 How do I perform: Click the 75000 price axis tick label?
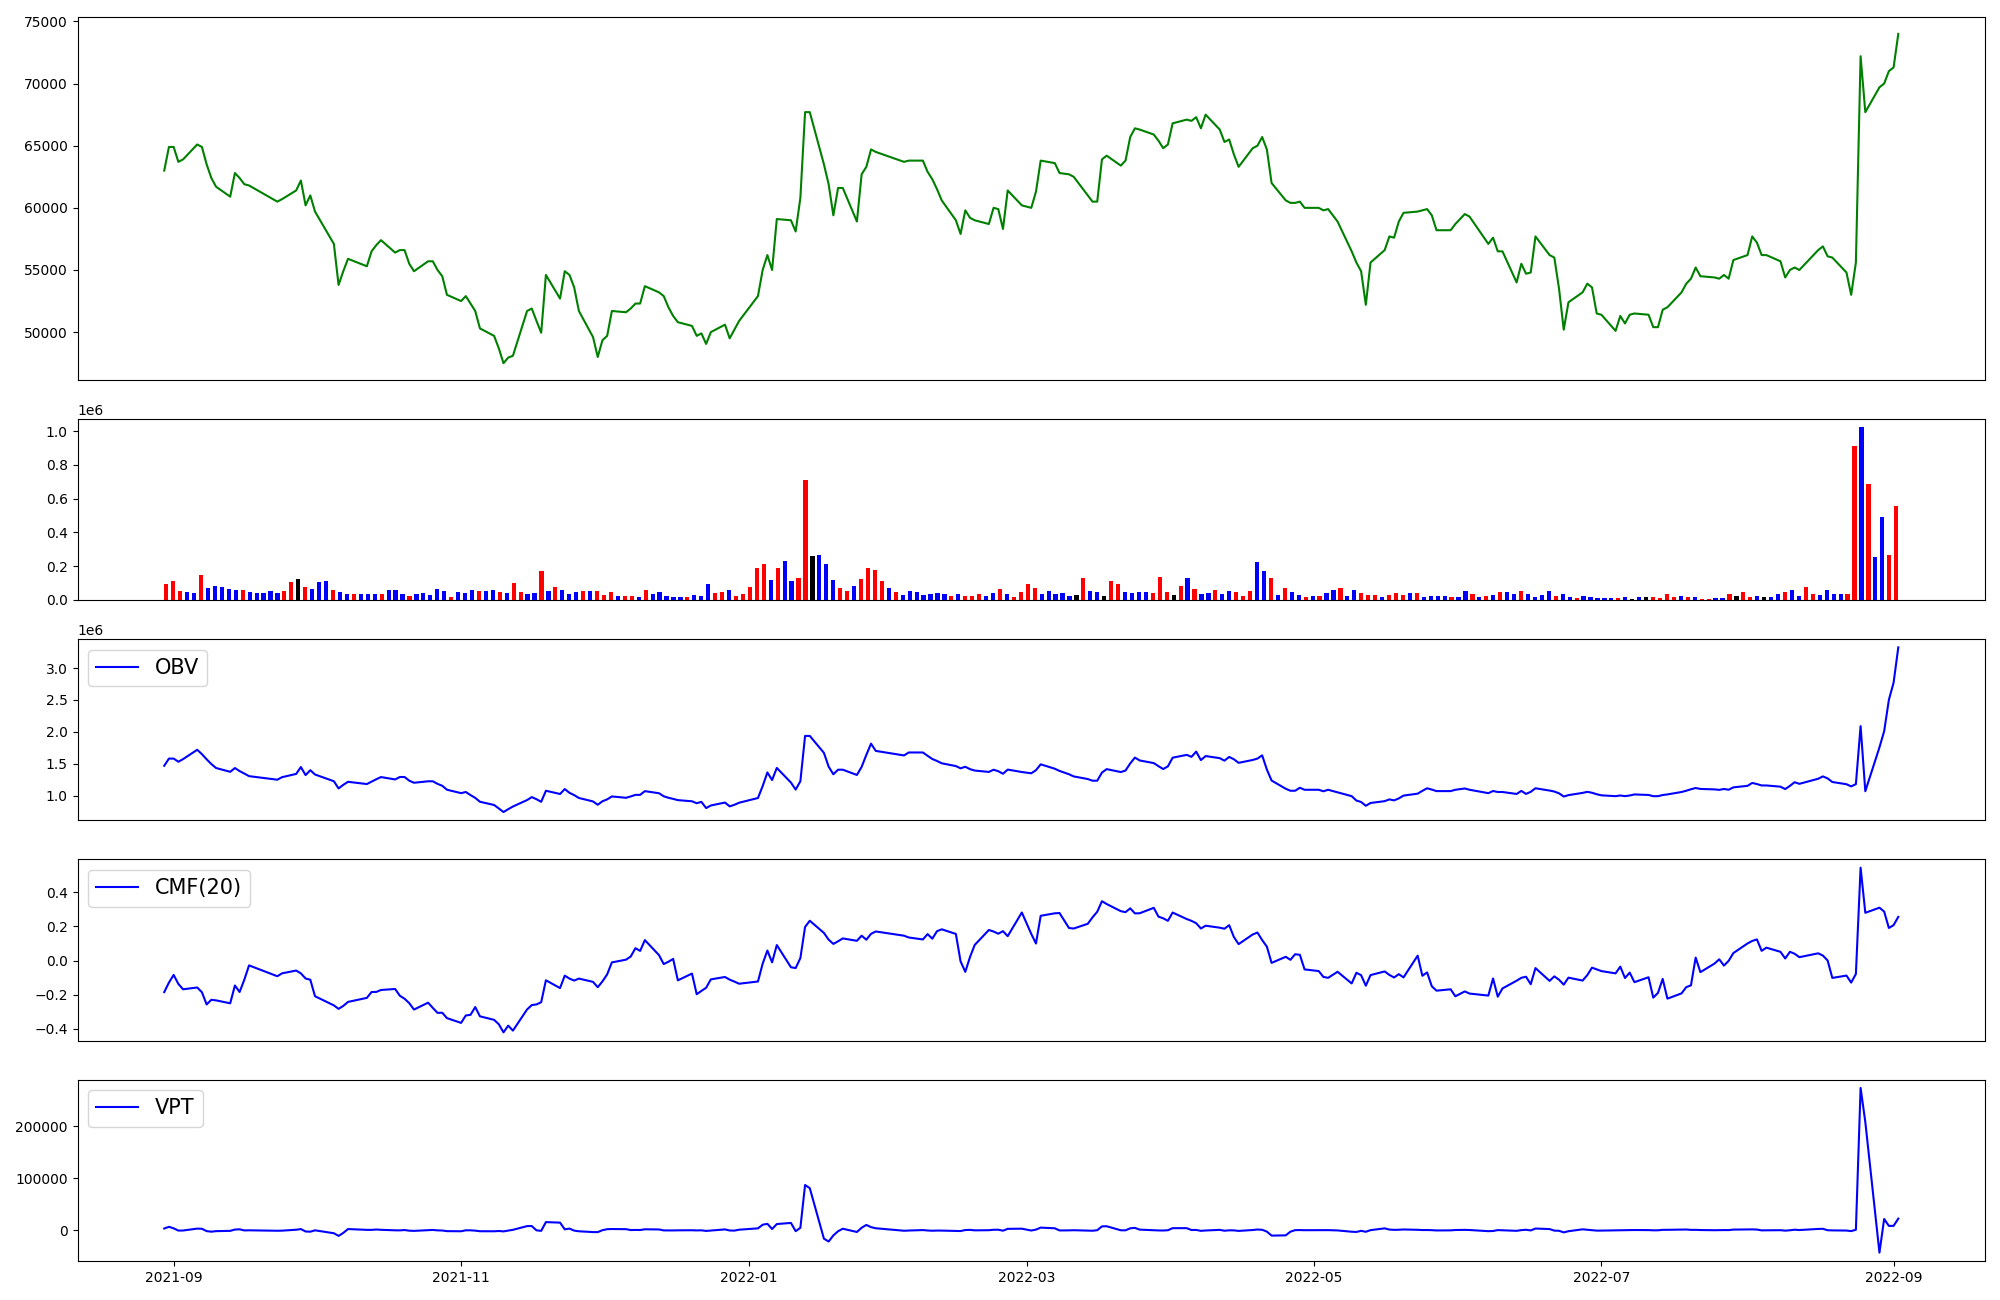coord(43,22)
